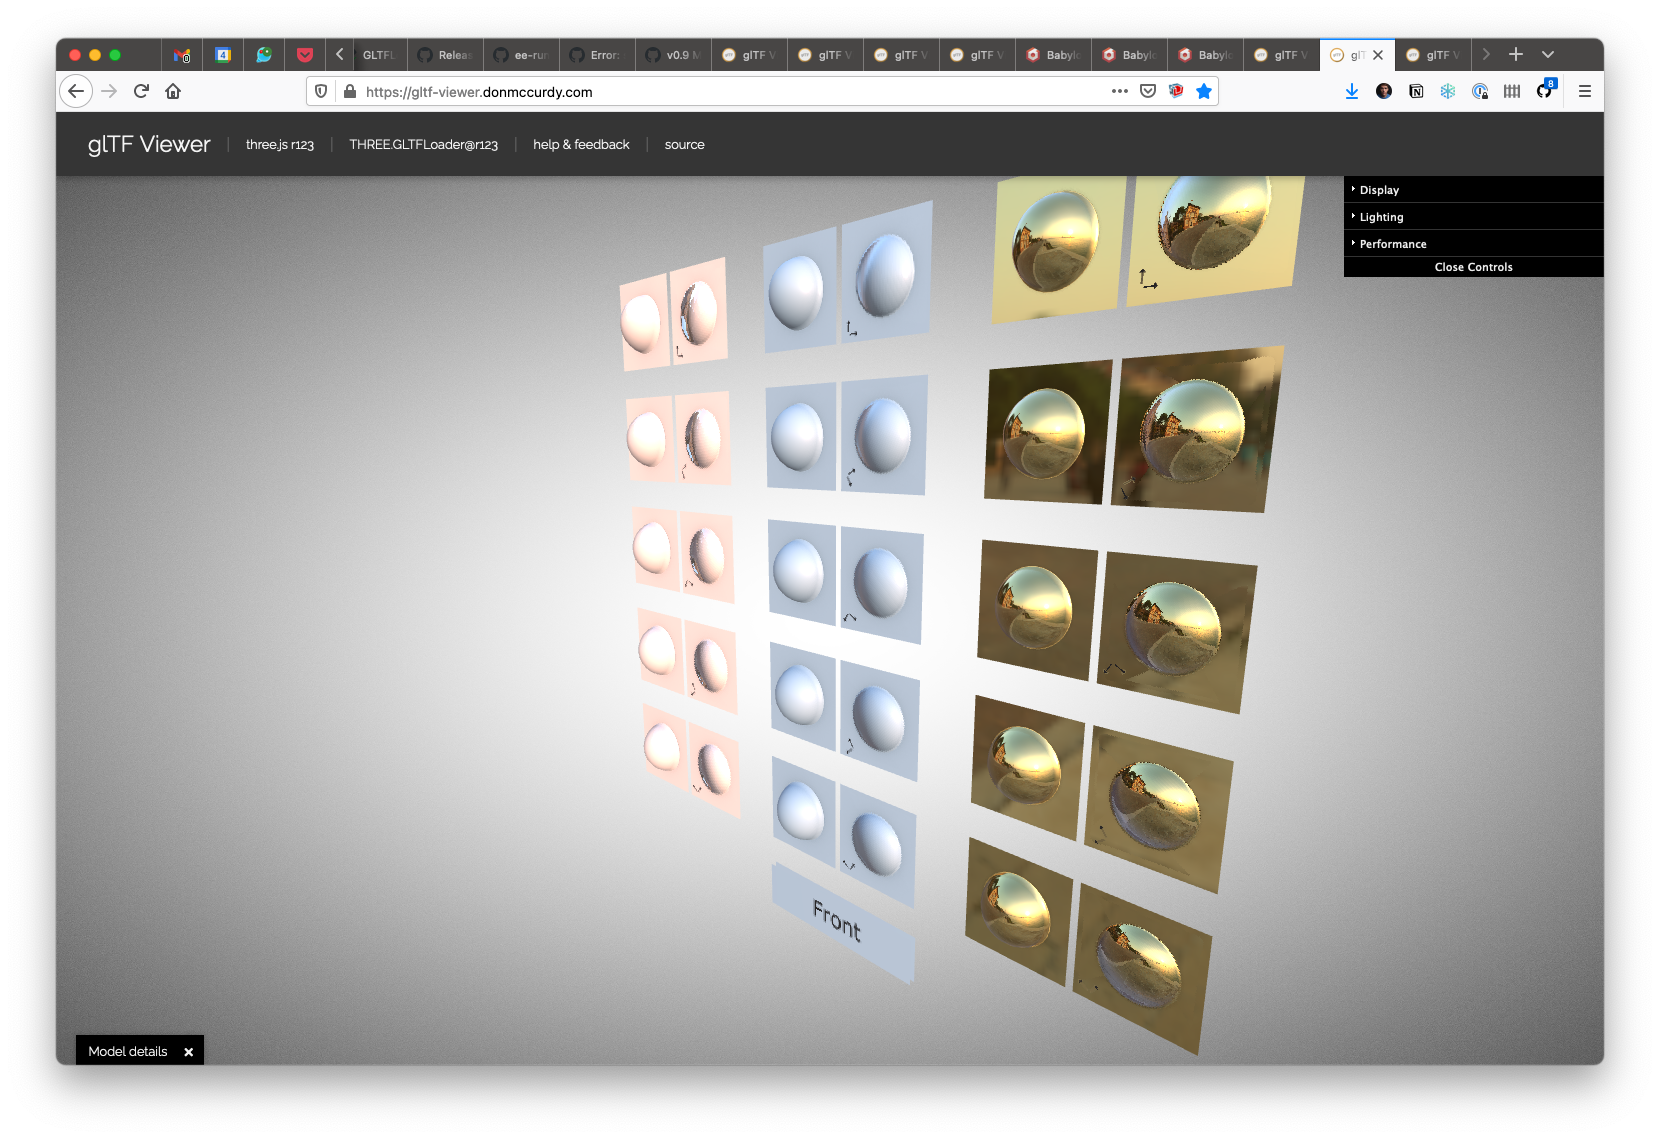Click the profile avatar toolbar icon
The image size is (1660, 1139).
[1384, 91]
